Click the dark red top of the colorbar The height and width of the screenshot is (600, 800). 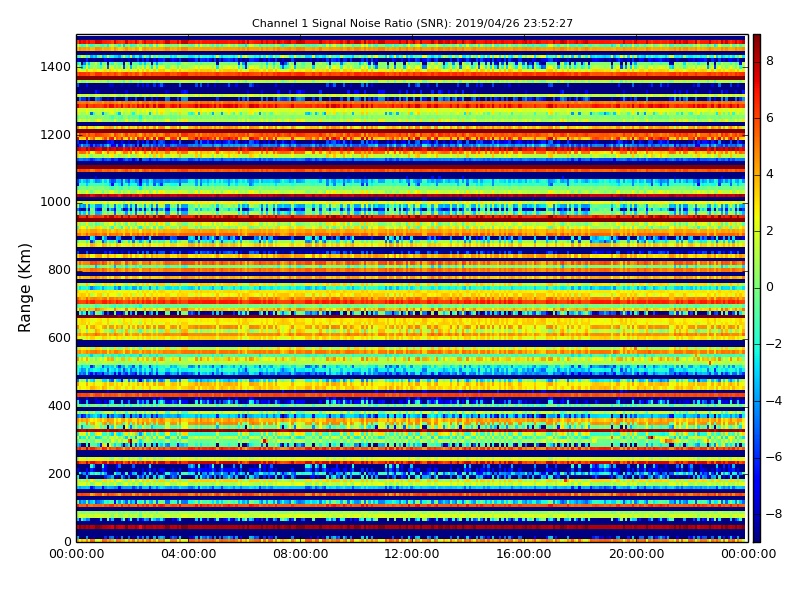[x=757, y=41]
